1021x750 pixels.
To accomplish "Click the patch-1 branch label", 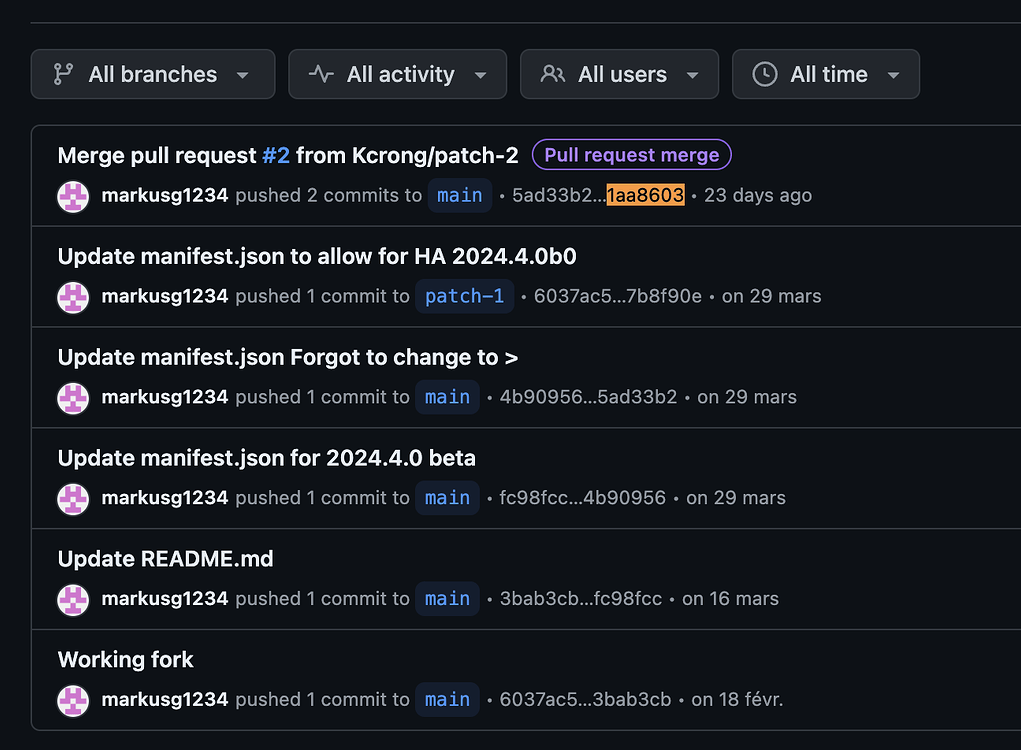I will point(464,296).
